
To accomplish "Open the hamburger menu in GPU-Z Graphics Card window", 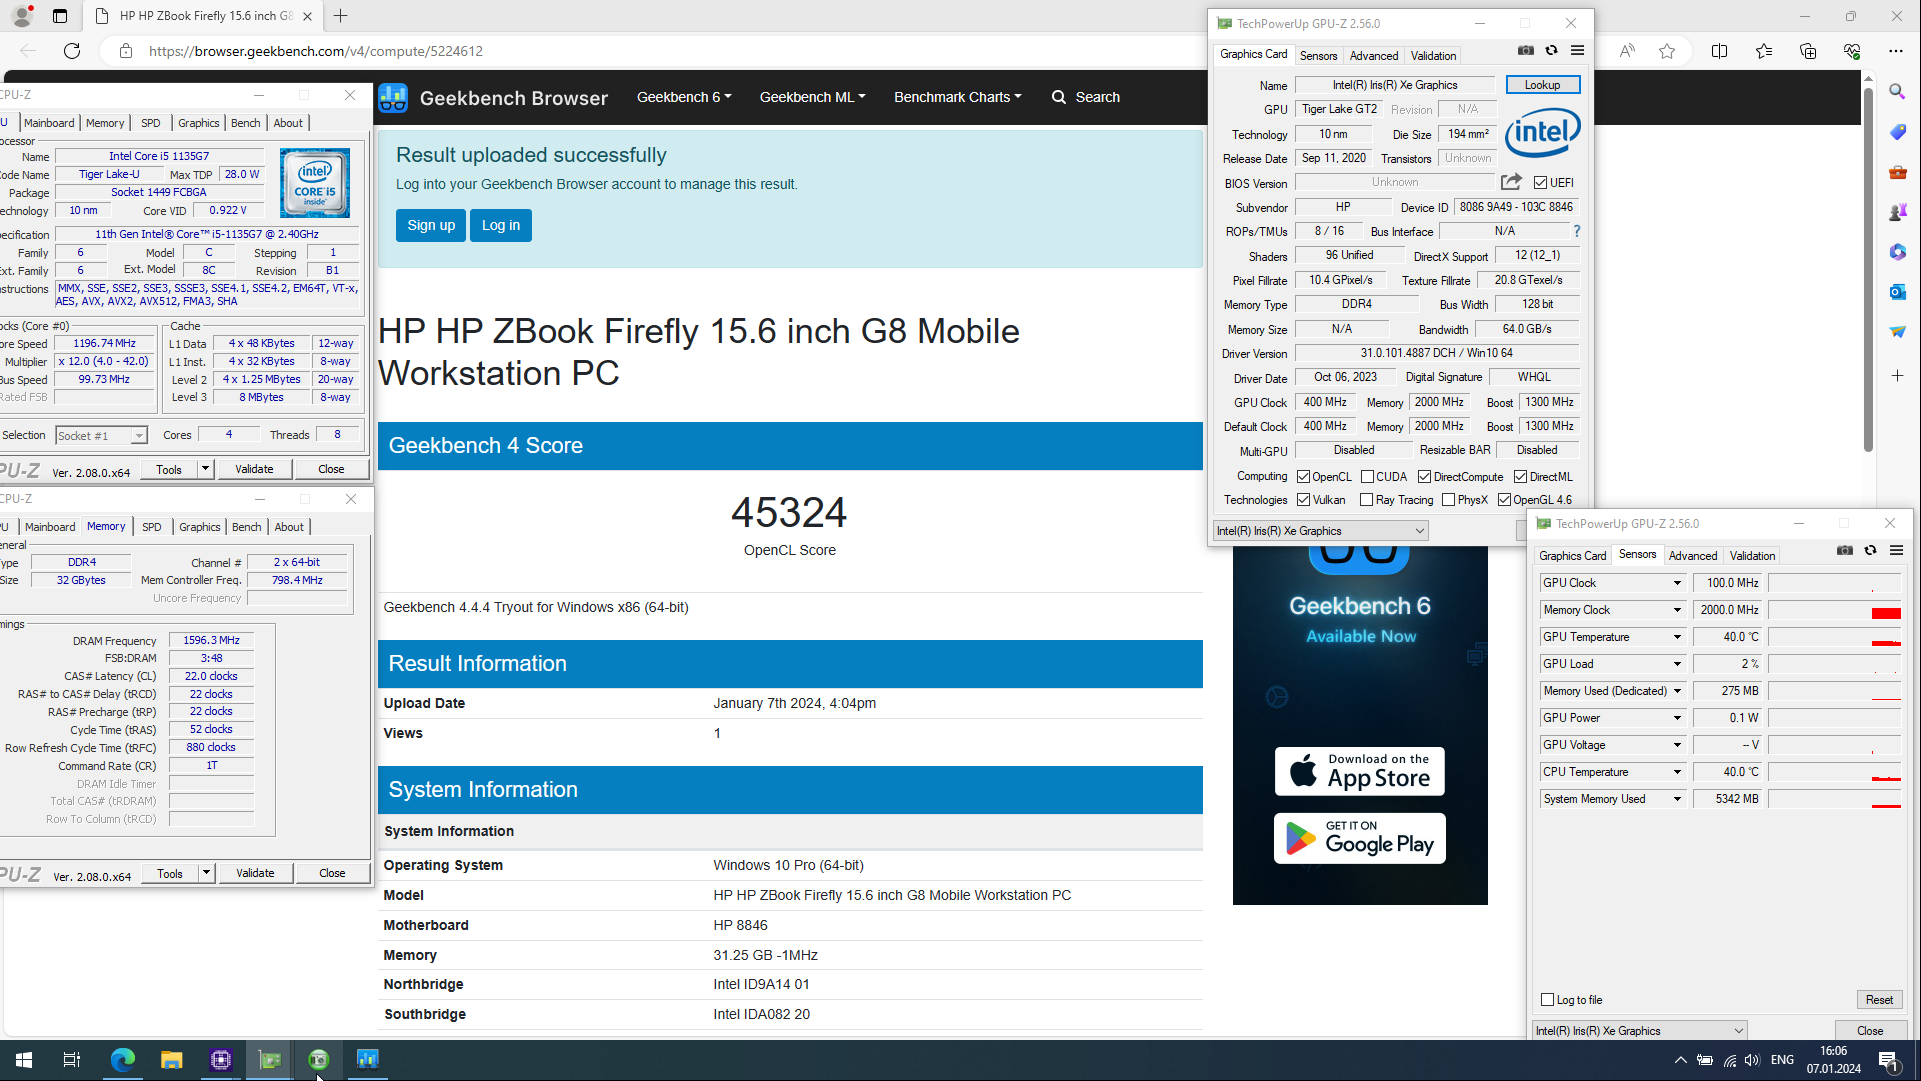I will 1577,51.
